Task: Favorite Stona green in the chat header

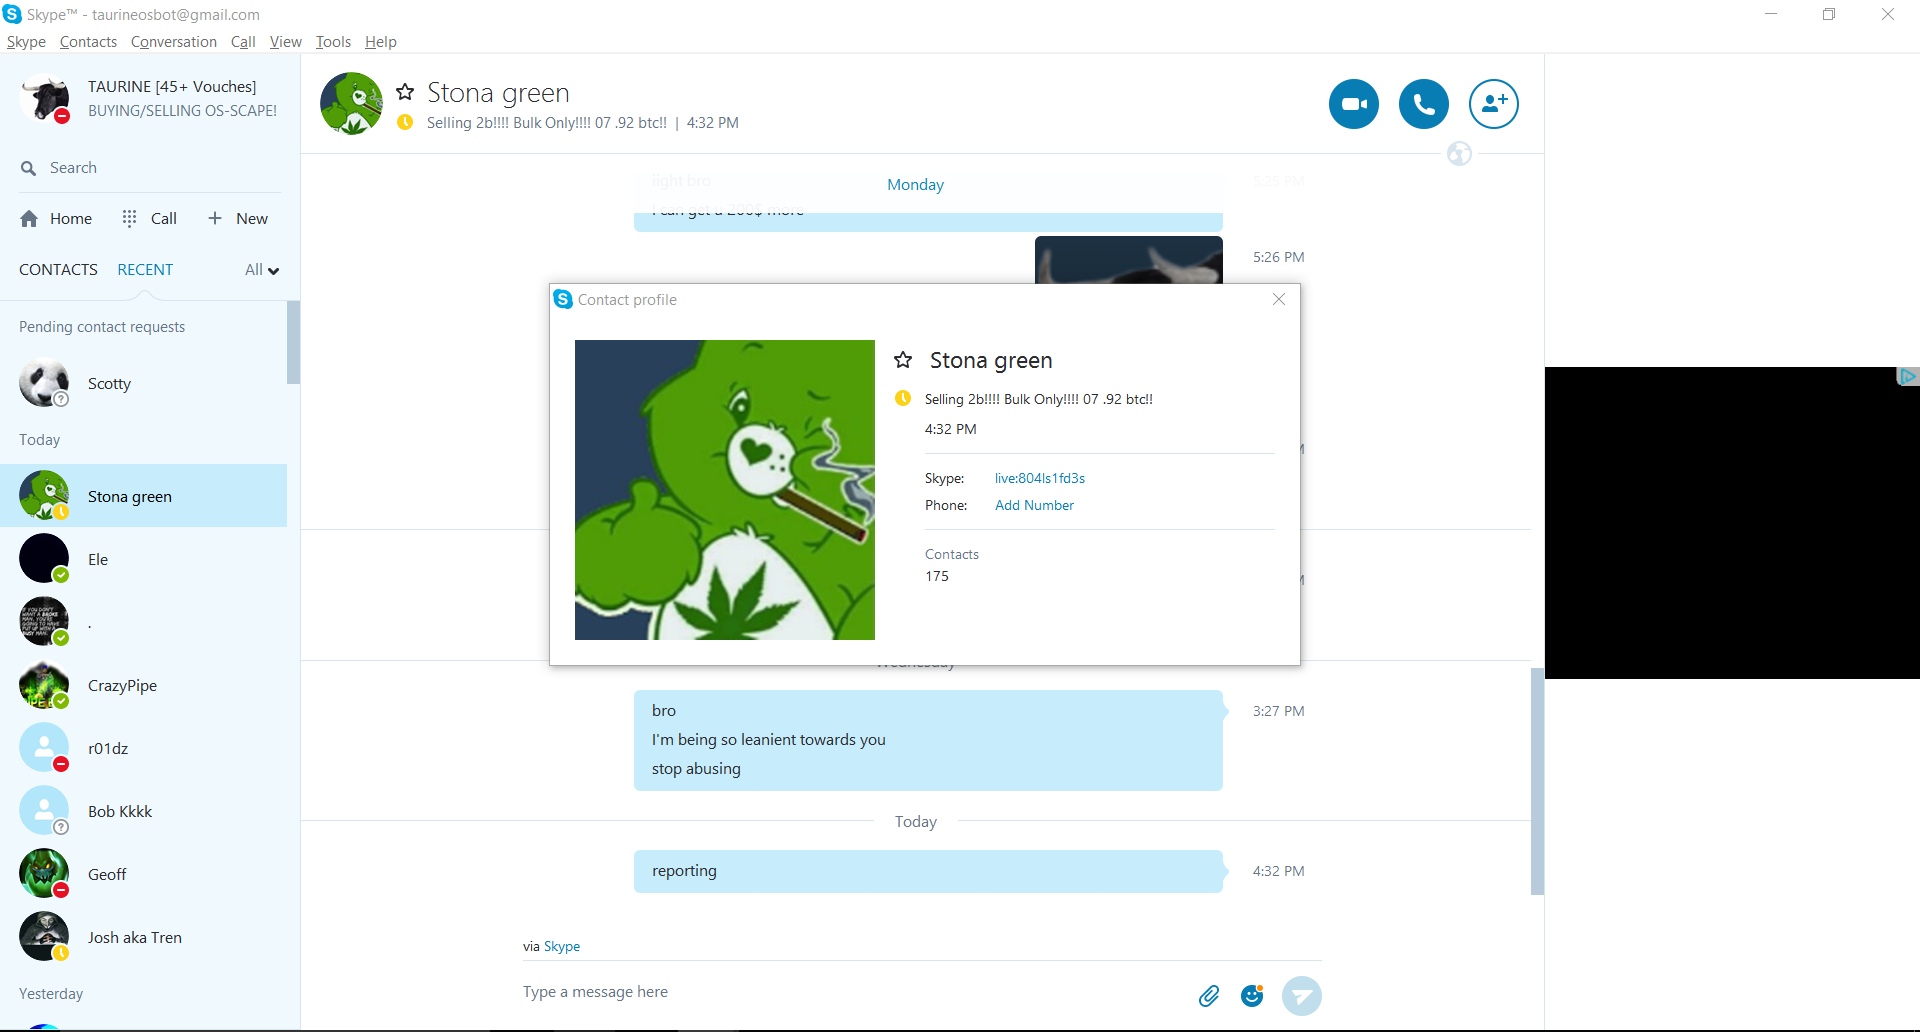Action: pos(405,92)
